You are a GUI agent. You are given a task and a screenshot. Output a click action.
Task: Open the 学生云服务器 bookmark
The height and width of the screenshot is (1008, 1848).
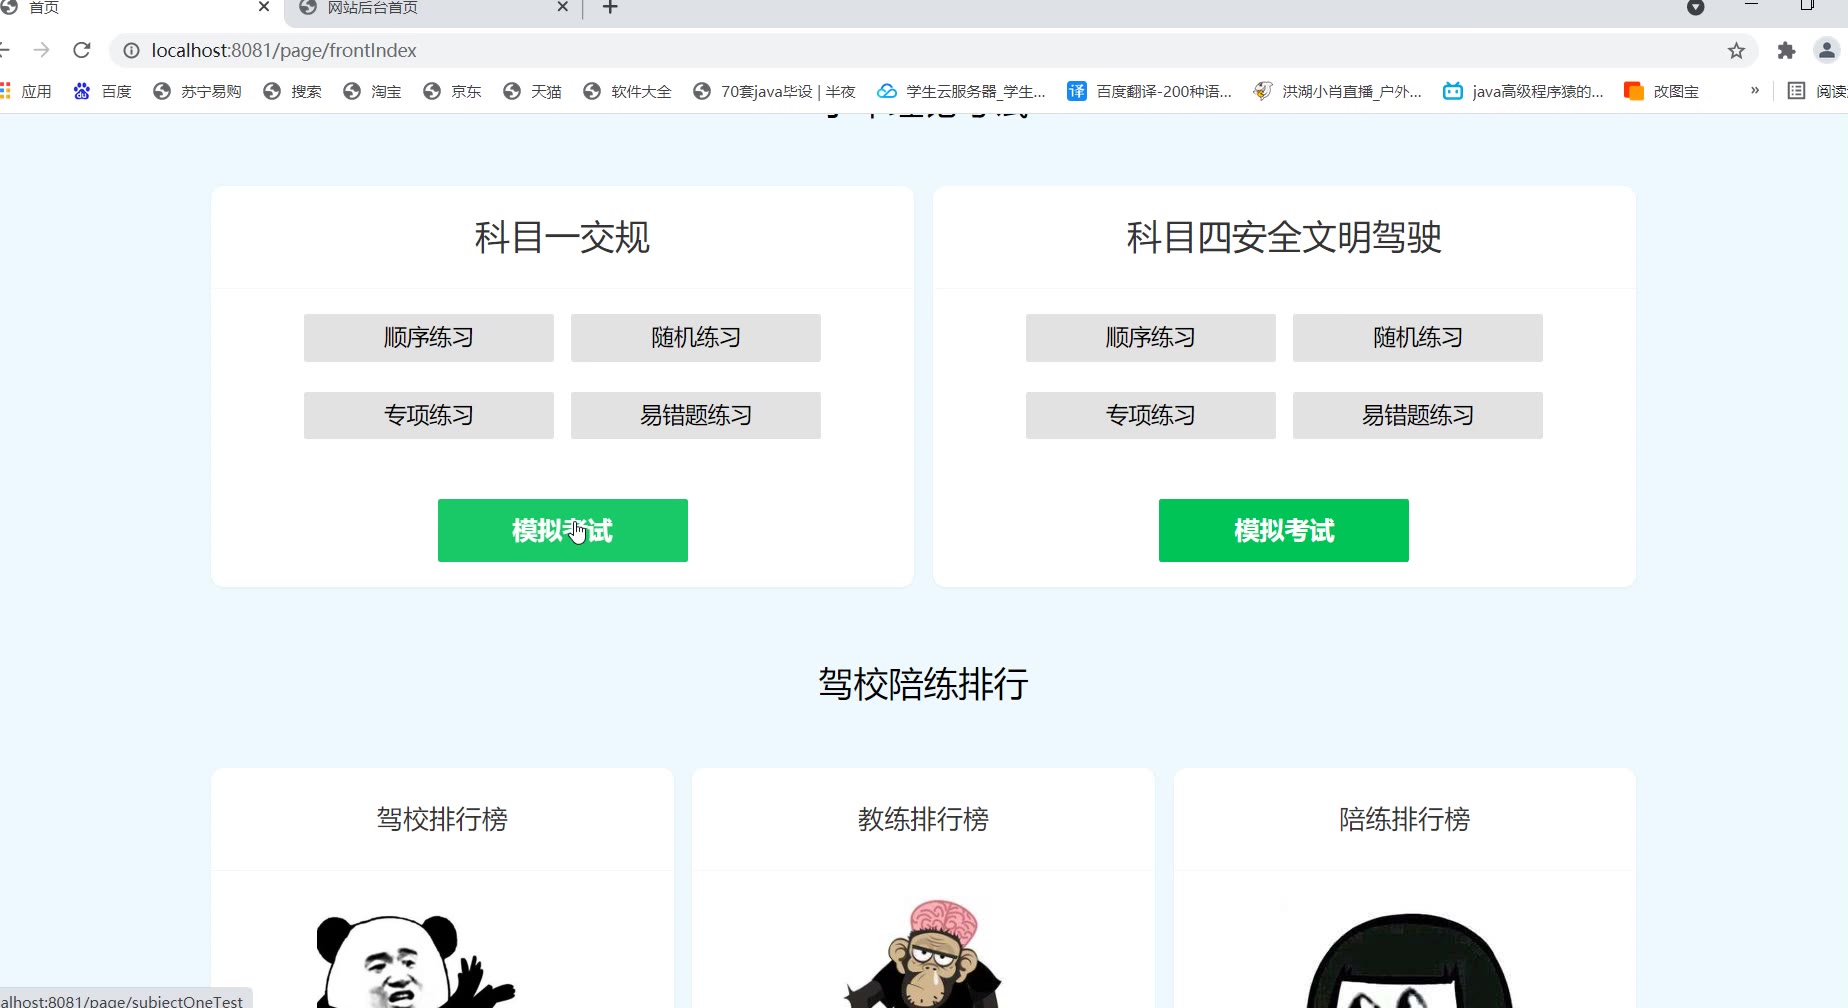click(961, 91)
